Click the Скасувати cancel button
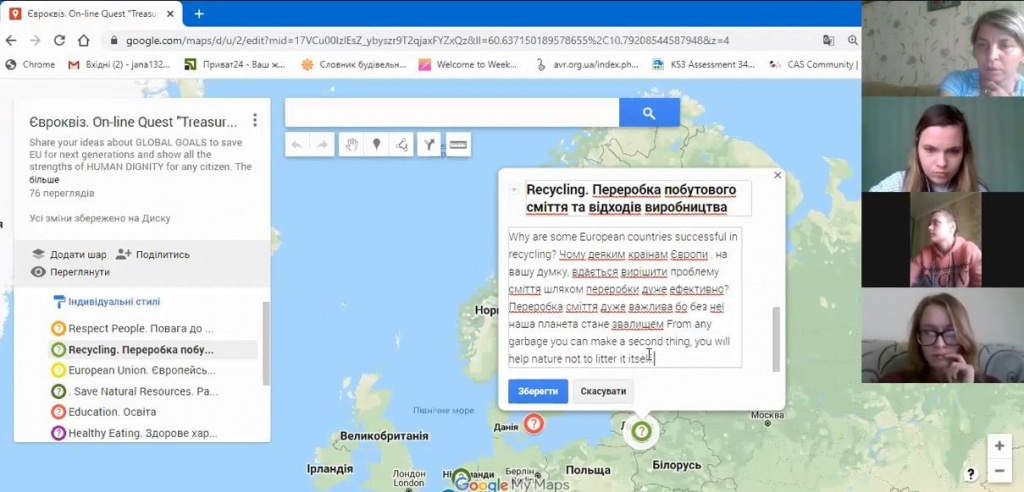Screen dimensions: 1024x492 point(603,391)
